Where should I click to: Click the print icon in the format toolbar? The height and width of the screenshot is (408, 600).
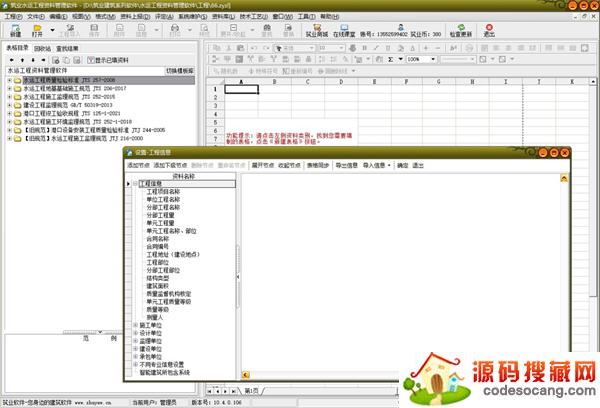[x=353, y=48]
